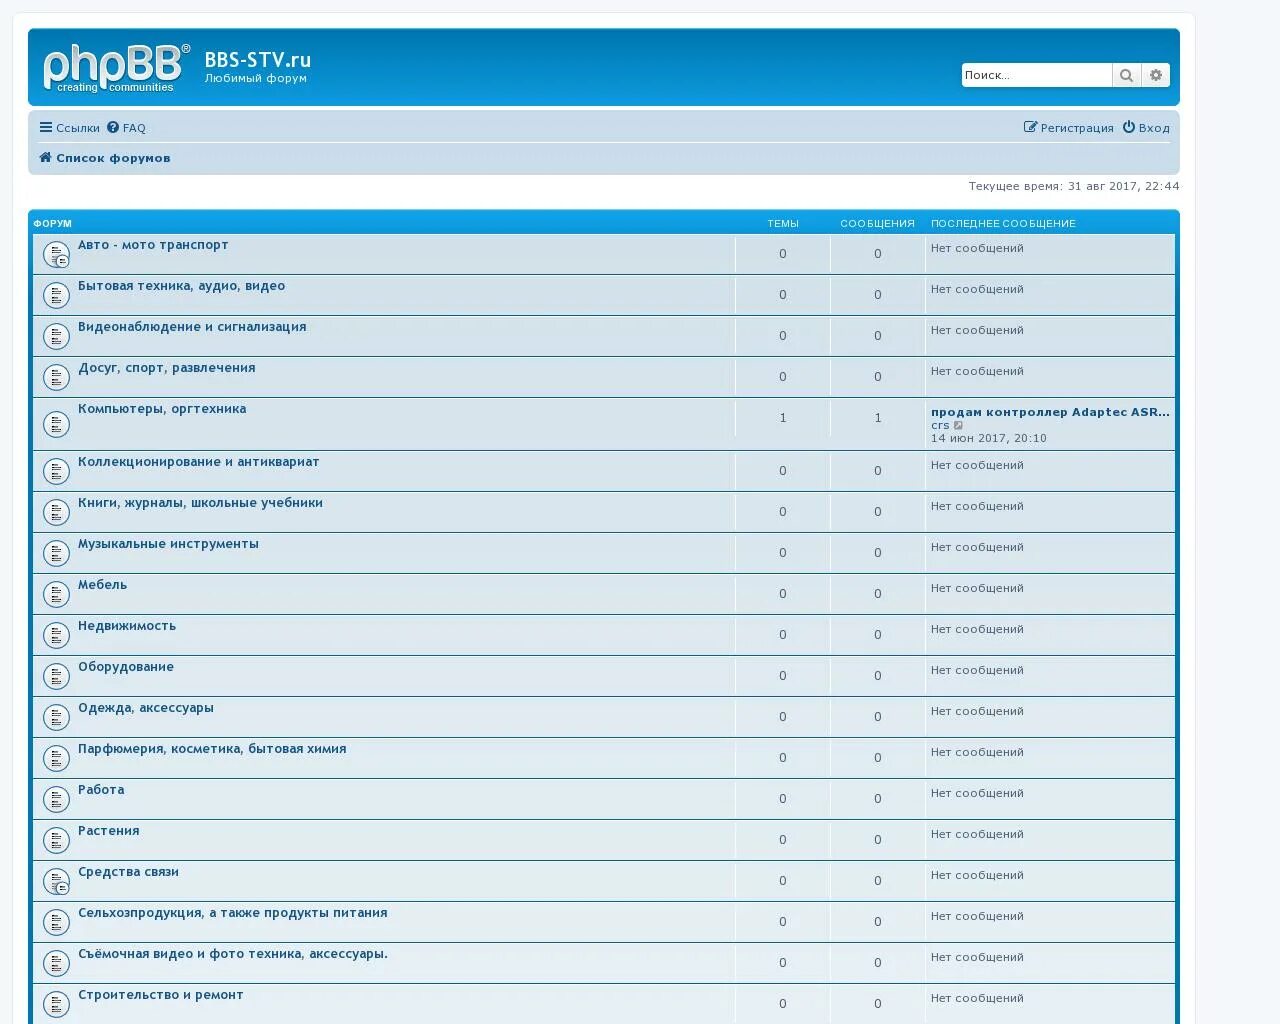Click the Вход login link
This screenshot has width=1280, height=1024.
(x=1146, y=128)
